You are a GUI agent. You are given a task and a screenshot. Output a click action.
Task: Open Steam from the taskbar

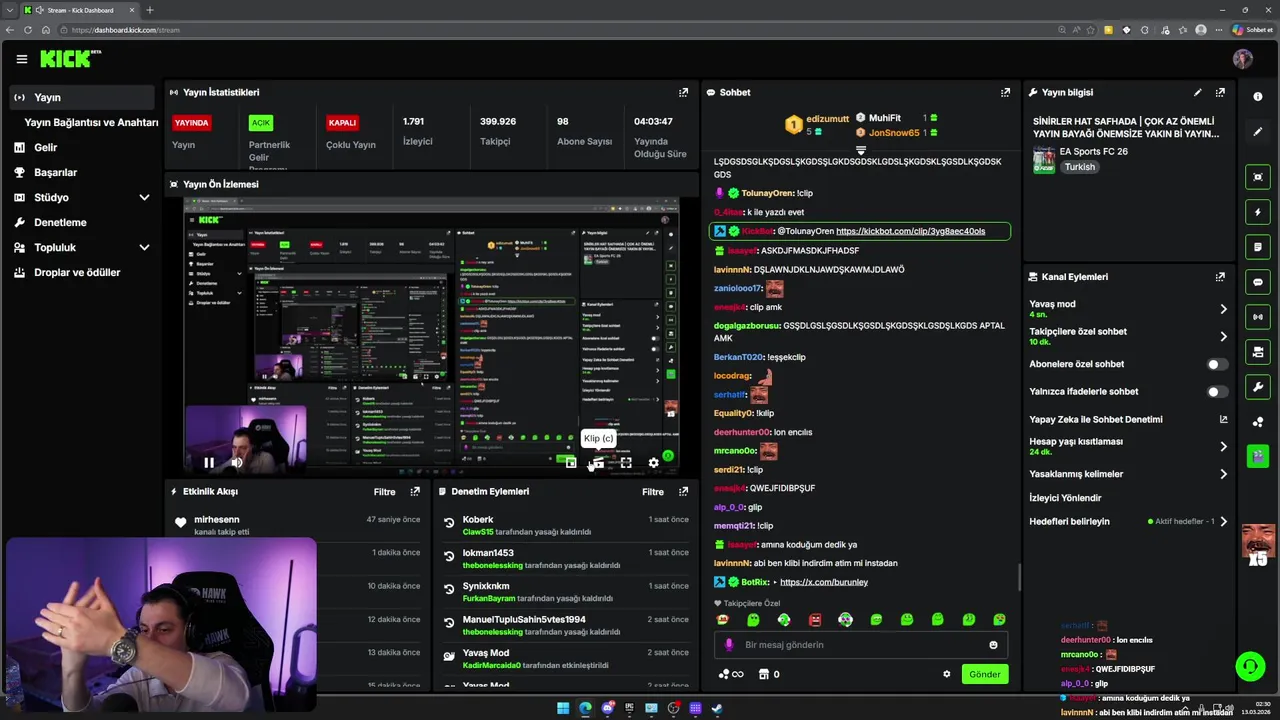717,708
